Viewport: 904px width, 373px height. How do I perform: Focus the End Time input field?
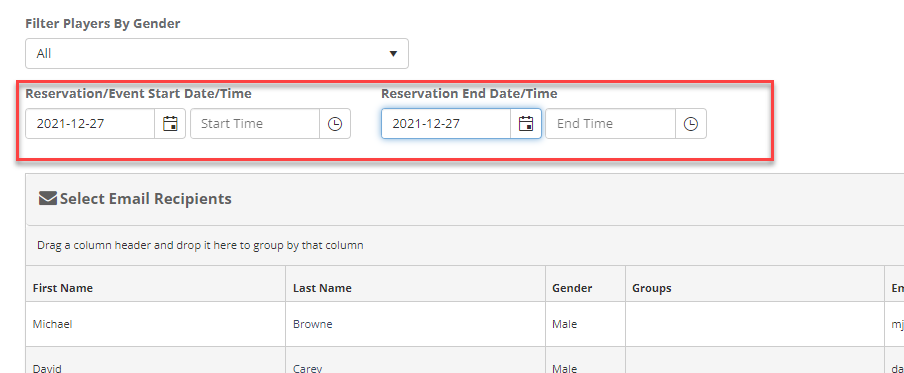611,123
